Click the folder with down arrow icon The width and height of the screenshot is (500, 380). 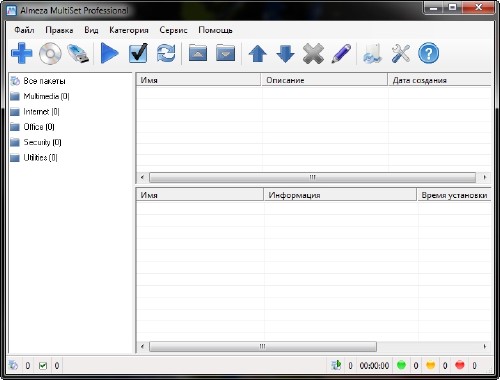pyautogui.click(x=225, y=53)
